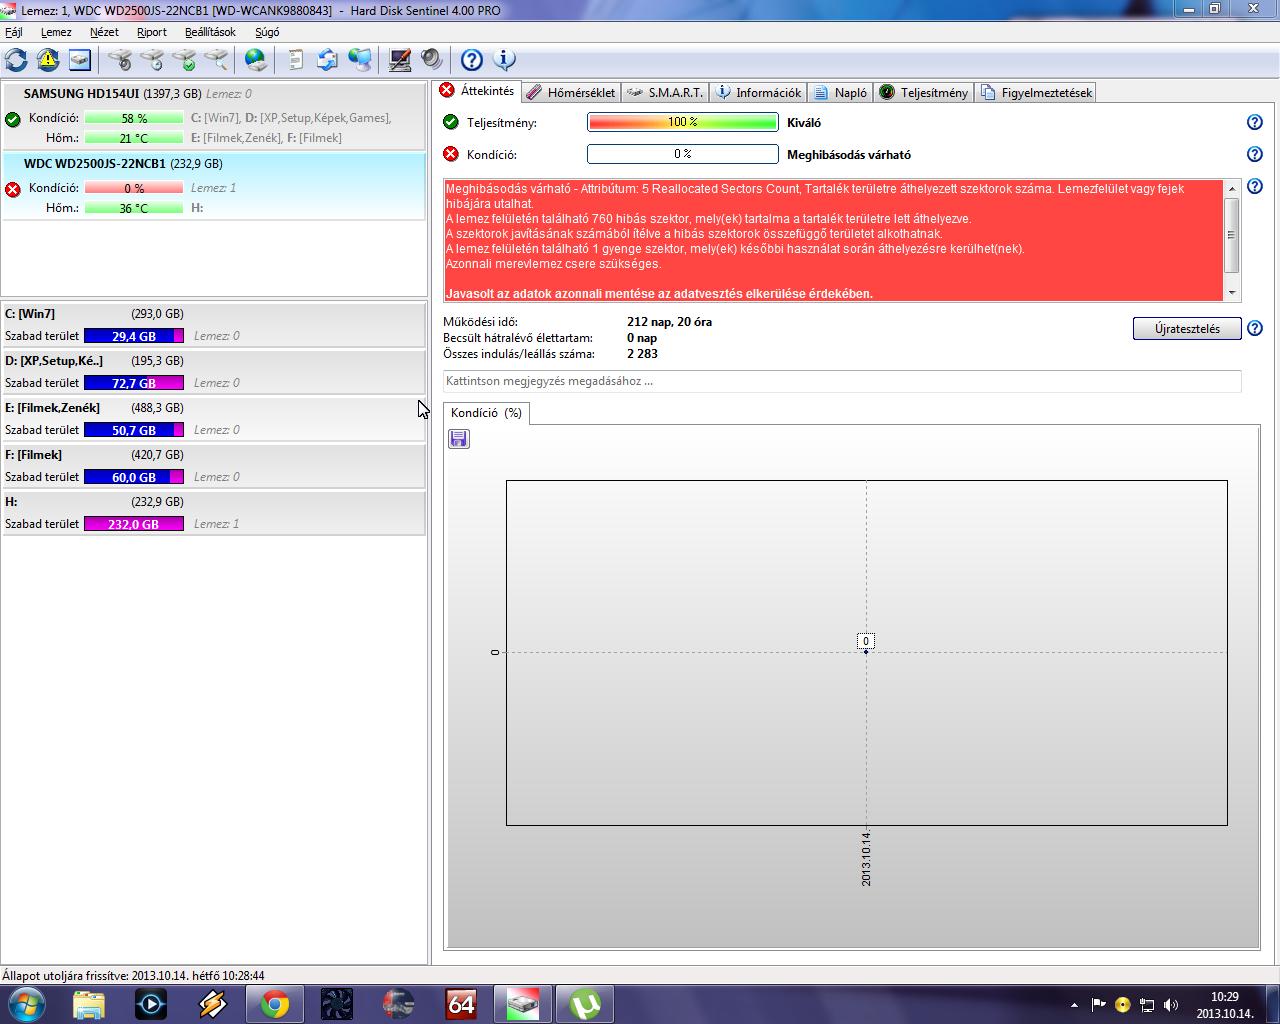
Task: Open the Beállítások menu
Action: (210, 32)
